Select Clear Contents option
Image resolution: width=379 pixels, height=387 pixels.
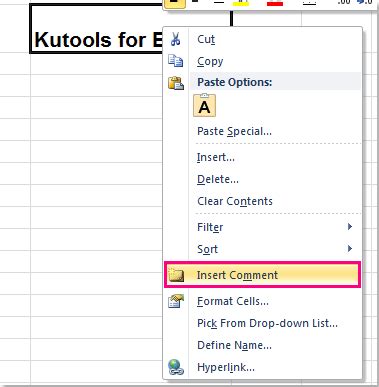tap(235, 201)
